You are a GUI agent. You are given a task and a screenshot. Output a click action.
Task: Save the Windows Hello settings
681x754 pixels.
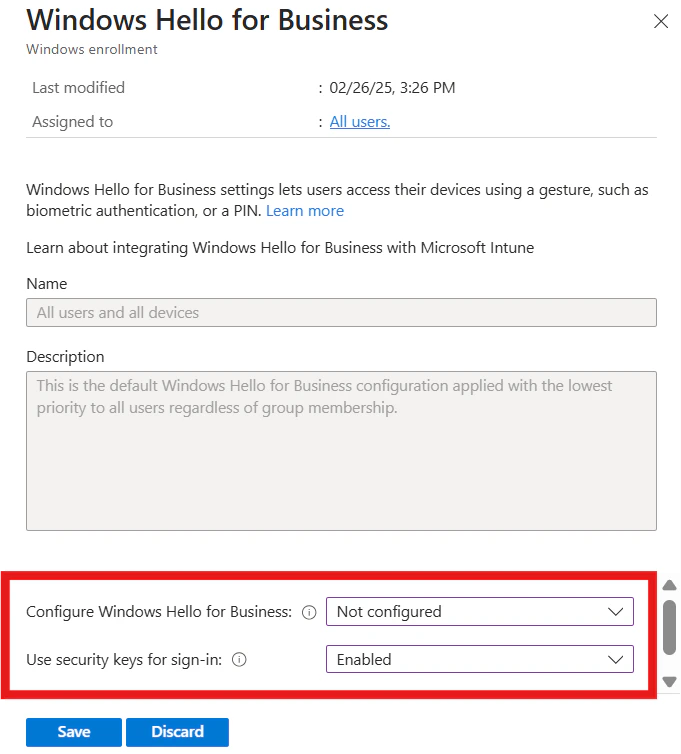74,732
